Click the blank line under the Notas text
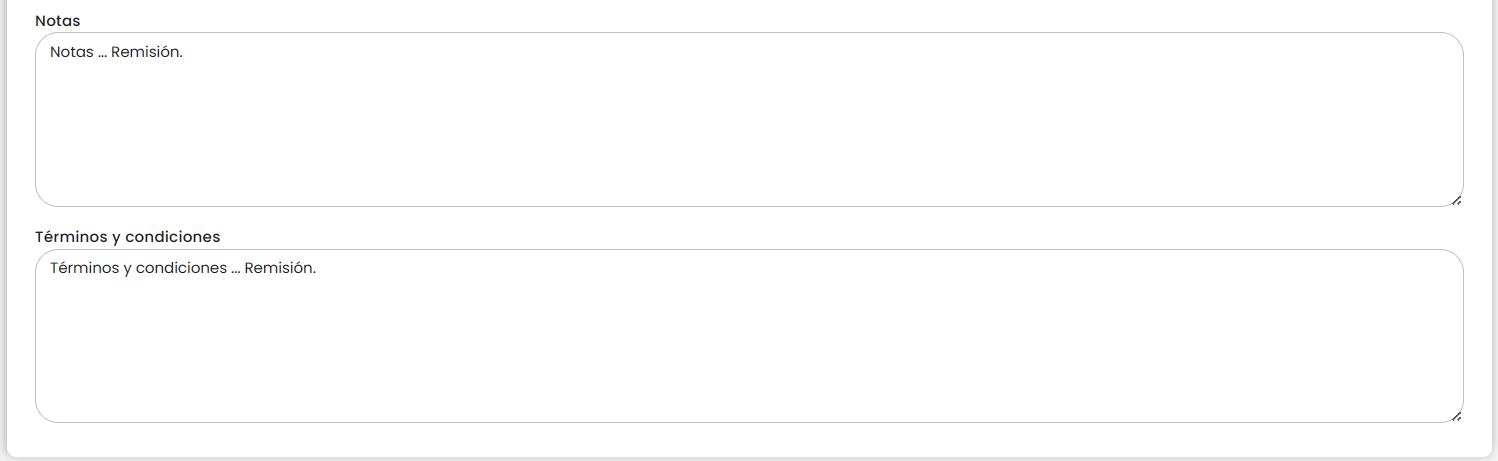Image resolution: width=1498 pixels, height=461 pixels. [300, 76]
